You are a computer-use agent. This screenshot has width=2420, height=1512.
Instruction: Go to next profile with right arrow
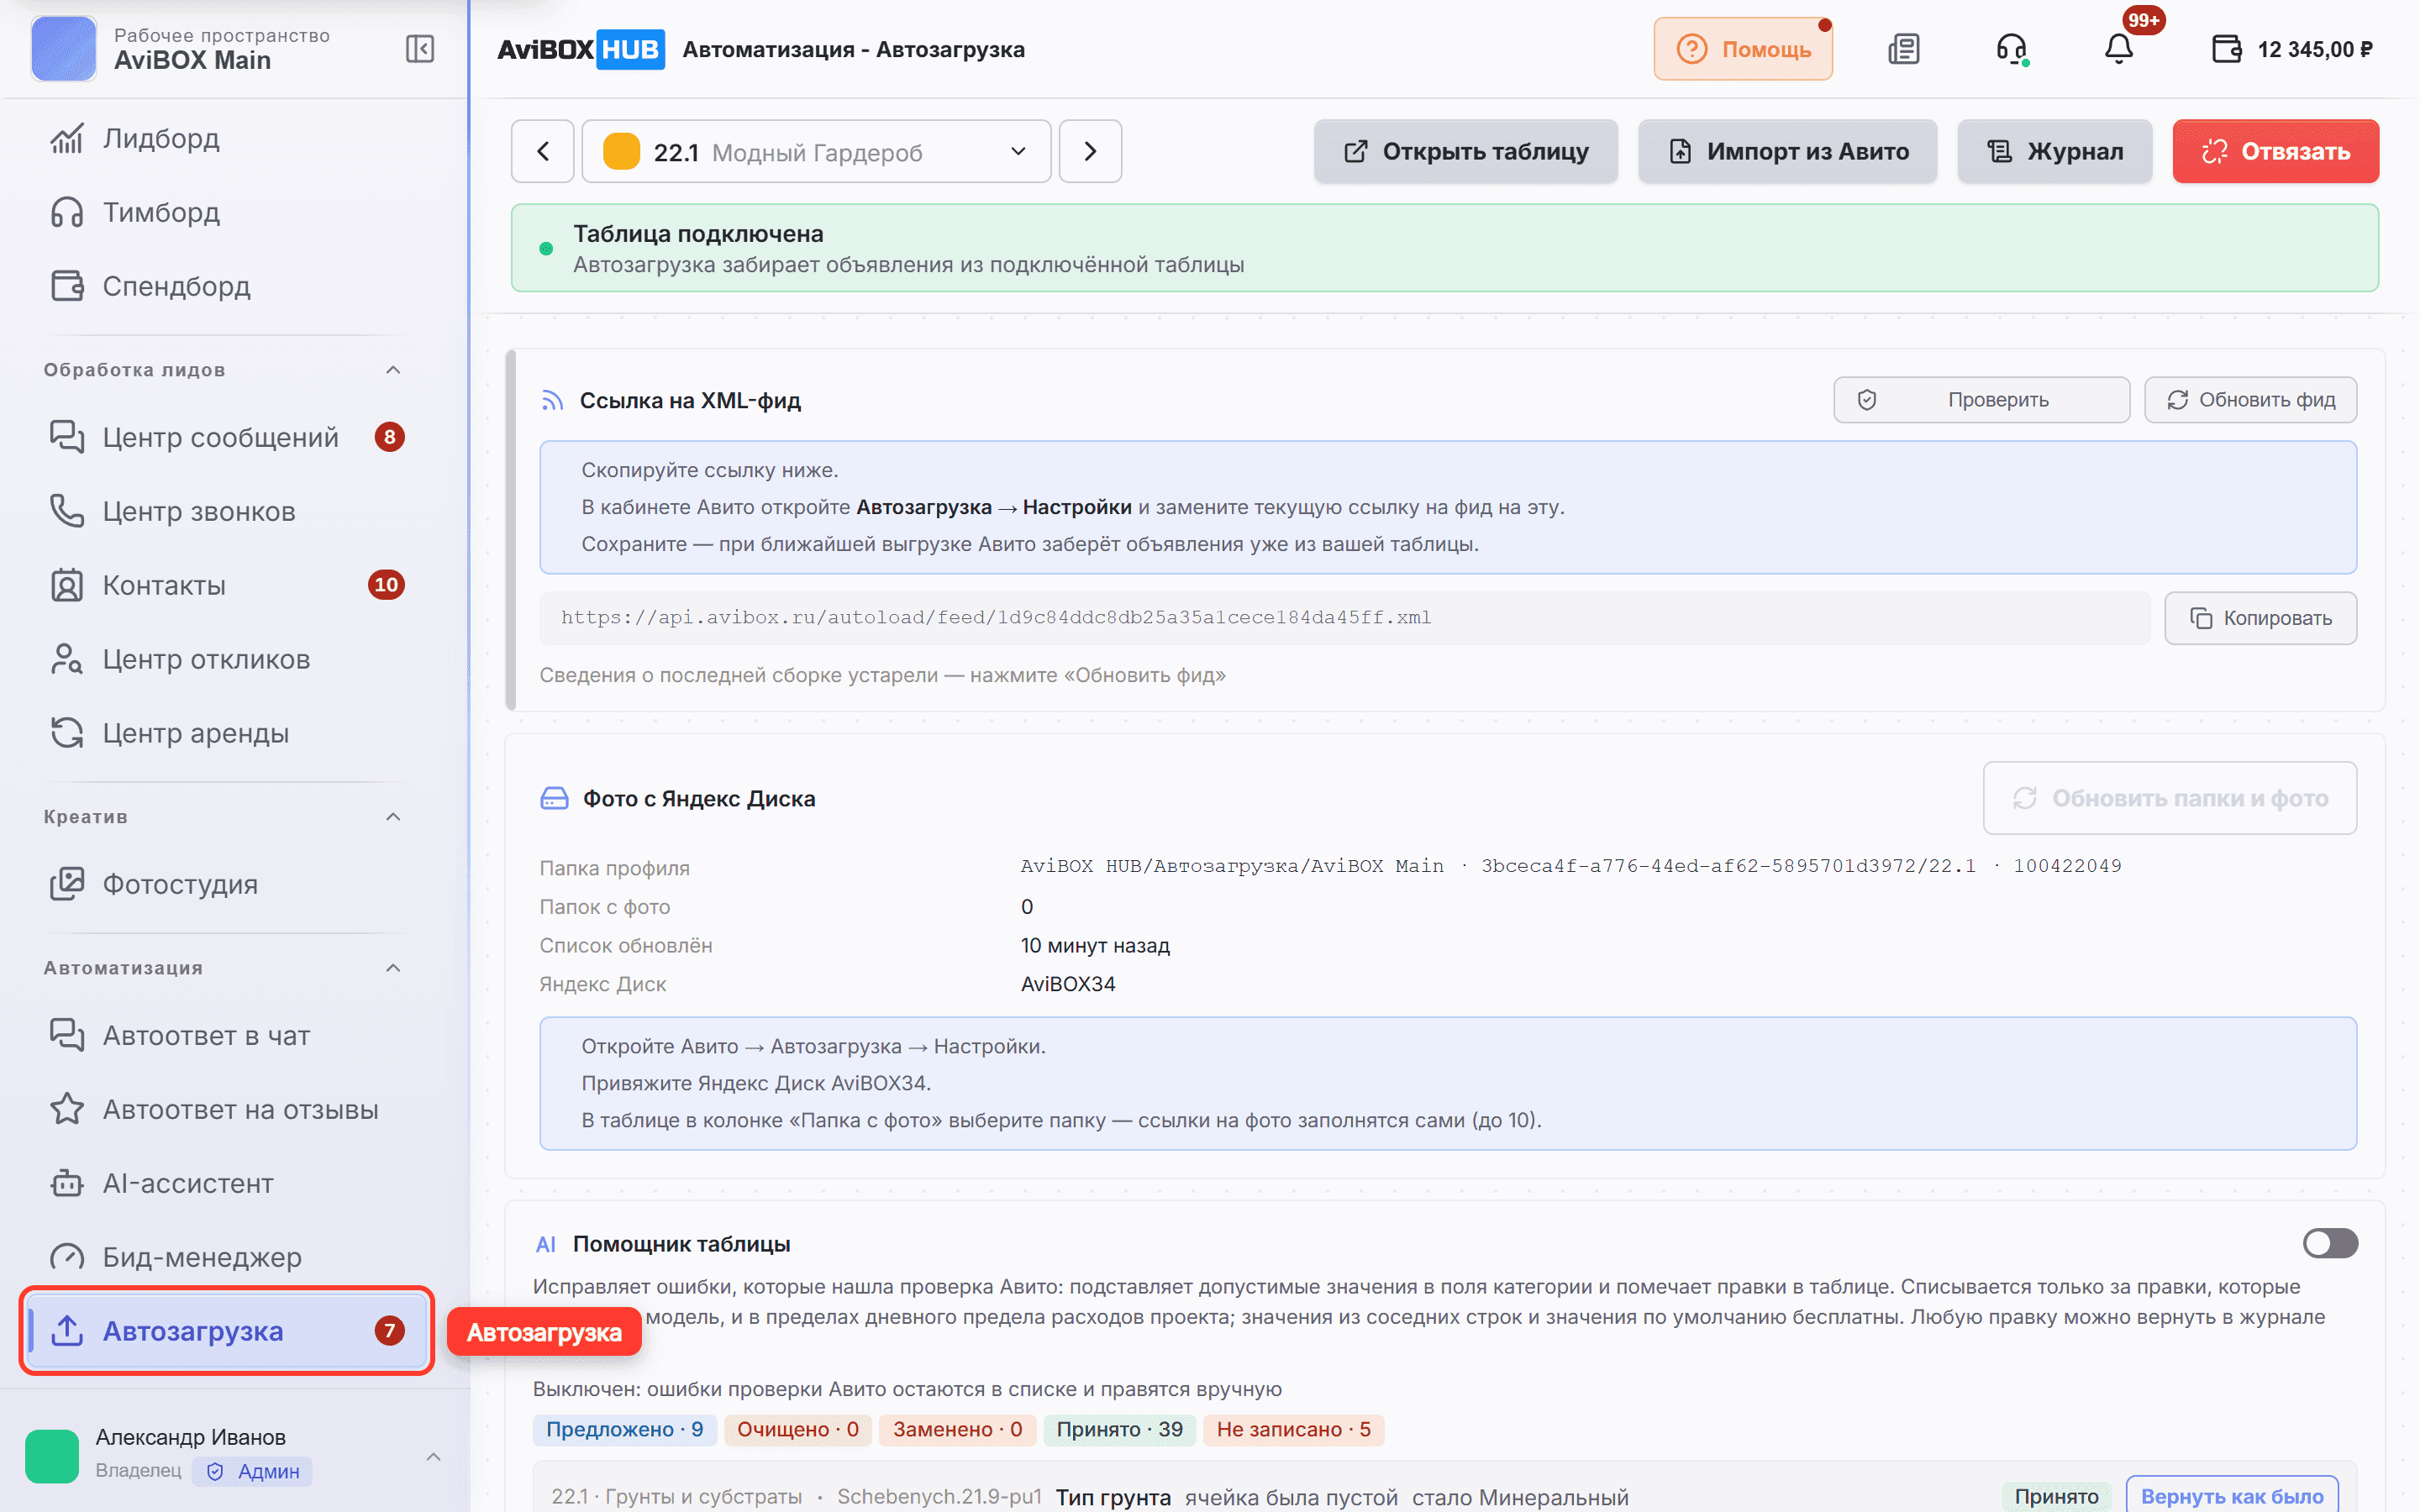point(1090,151)
